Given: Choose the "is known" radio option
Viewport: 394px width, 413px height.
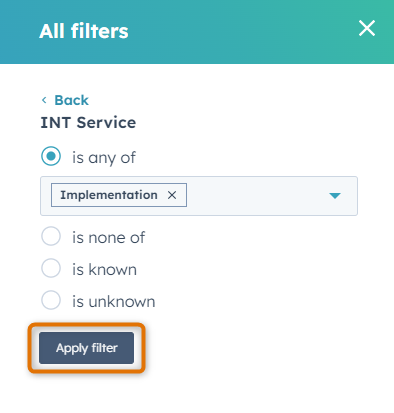Looking at the screenshot, I should coord(51,268).
